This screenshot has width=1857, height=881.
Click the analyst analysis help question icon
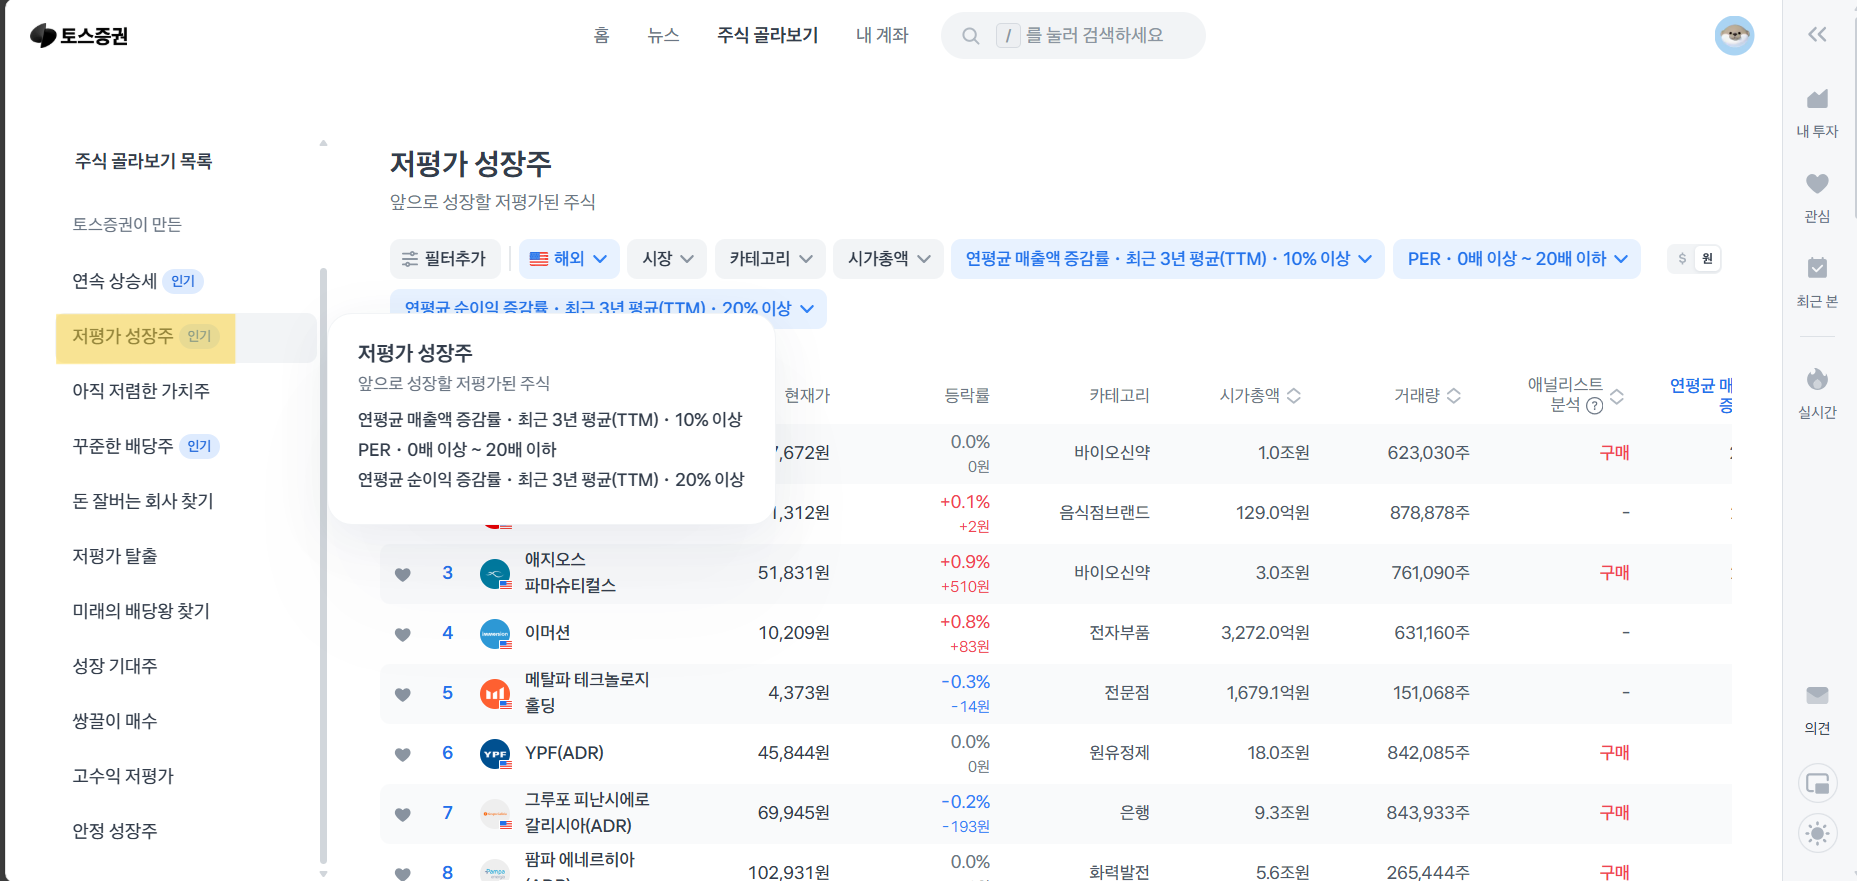1595,405
